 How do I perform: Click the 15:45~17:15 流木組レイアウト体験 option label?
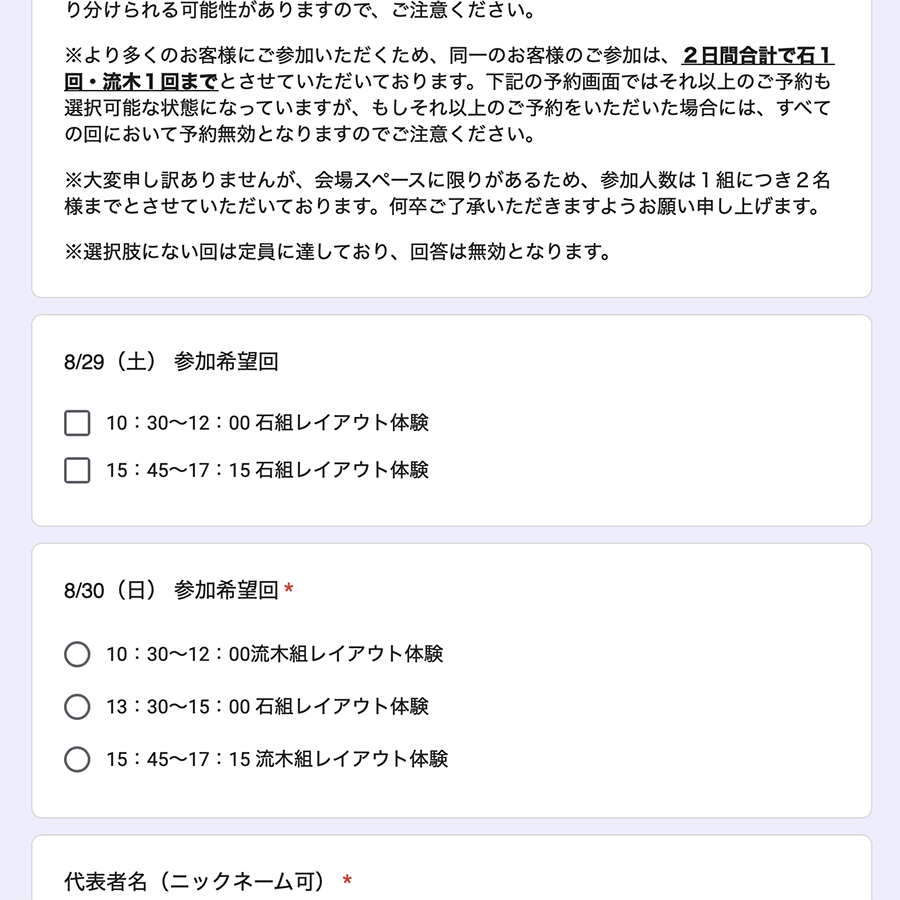pyautogui.click(x=277, y=759)
